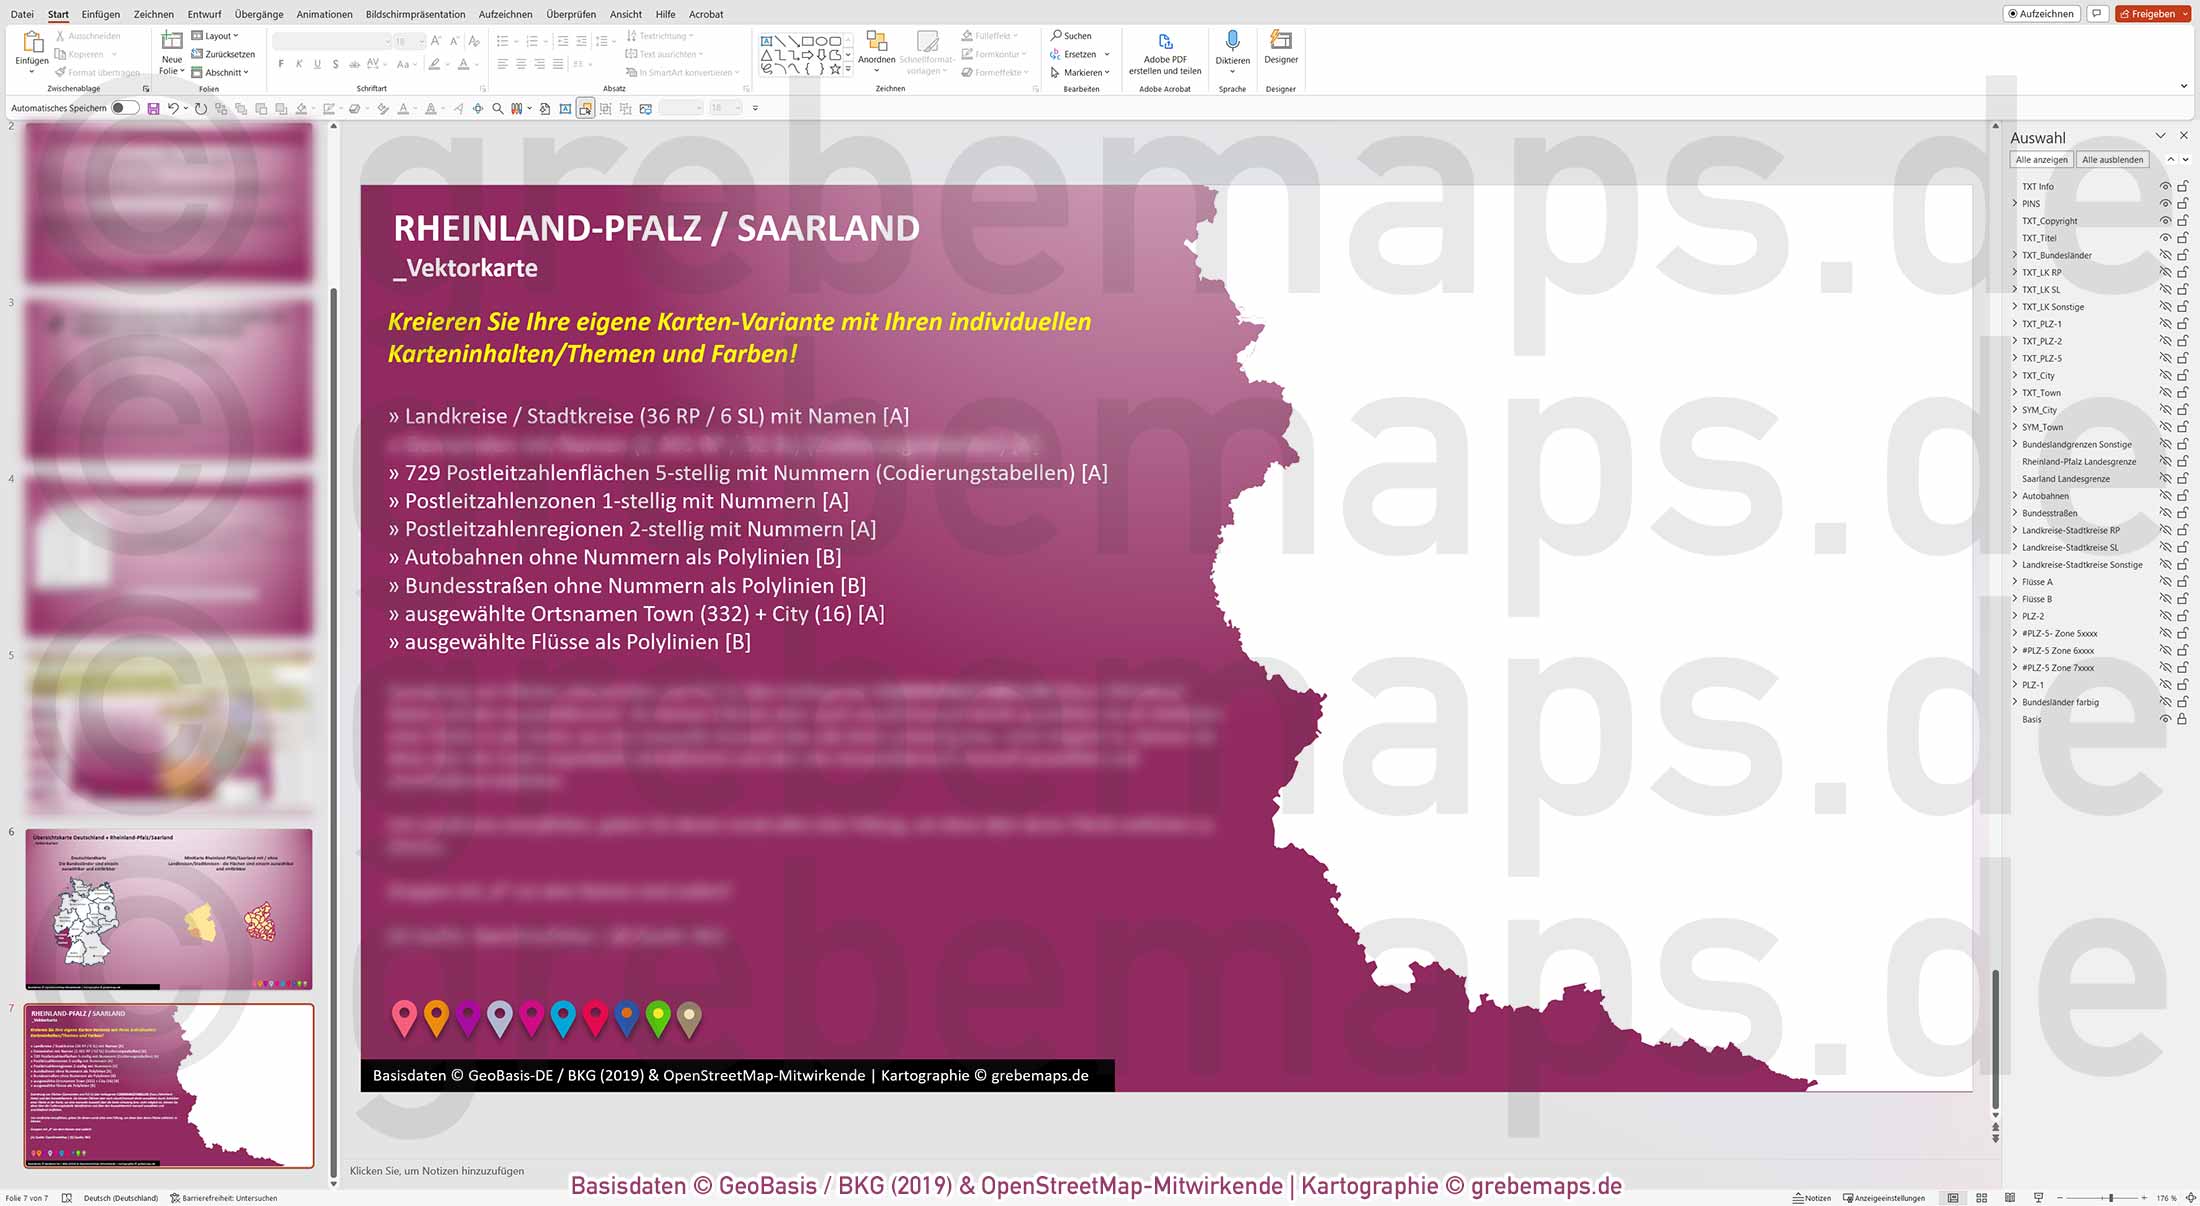The height and width of the screenshot is (1206, 2200).
Task: Open the Animationen ribbon tab
Action: click(323, 14)
